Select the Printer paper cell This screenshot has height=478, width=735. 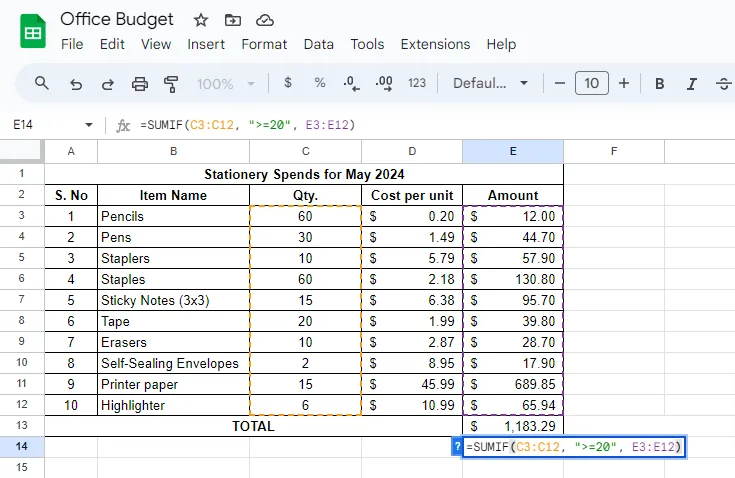173,384
